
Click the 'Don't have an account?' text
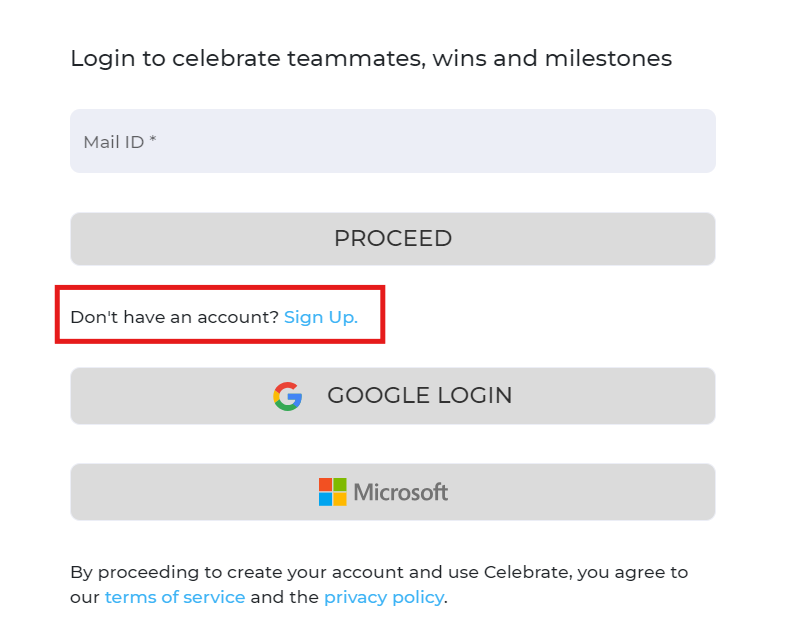[x=175, y=317]
